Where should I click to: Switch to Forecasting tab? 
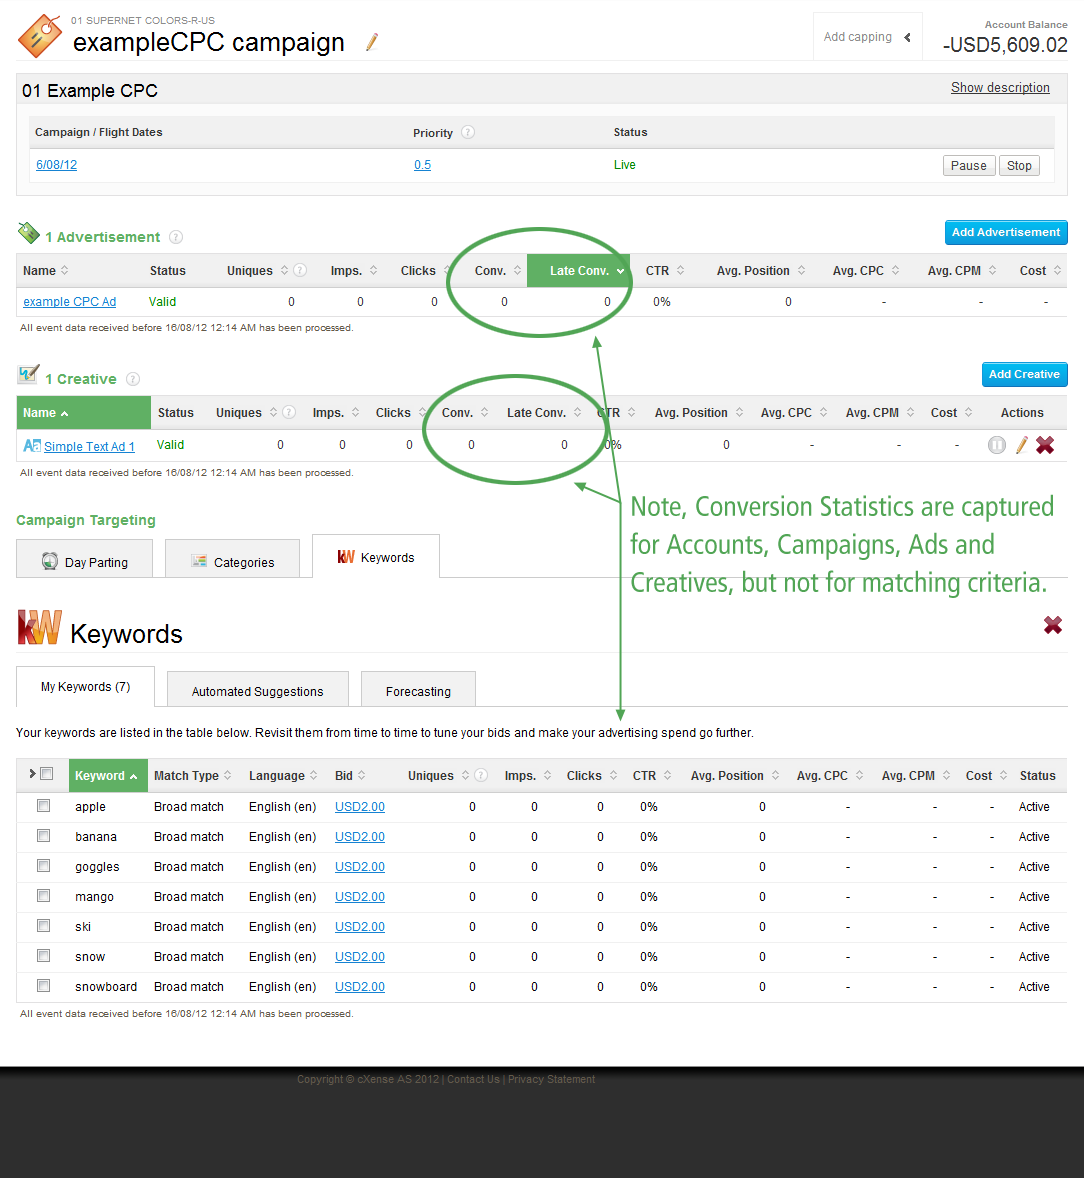418,691
